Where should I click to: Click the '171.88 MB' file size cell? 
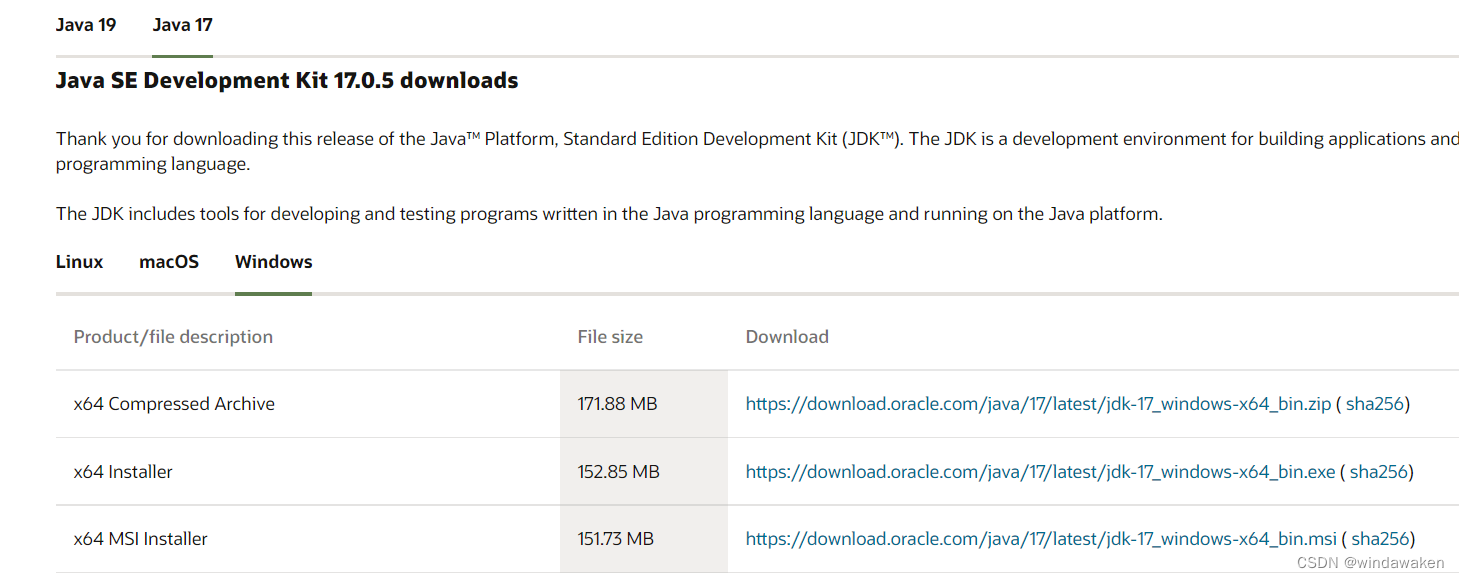[644, 404]
